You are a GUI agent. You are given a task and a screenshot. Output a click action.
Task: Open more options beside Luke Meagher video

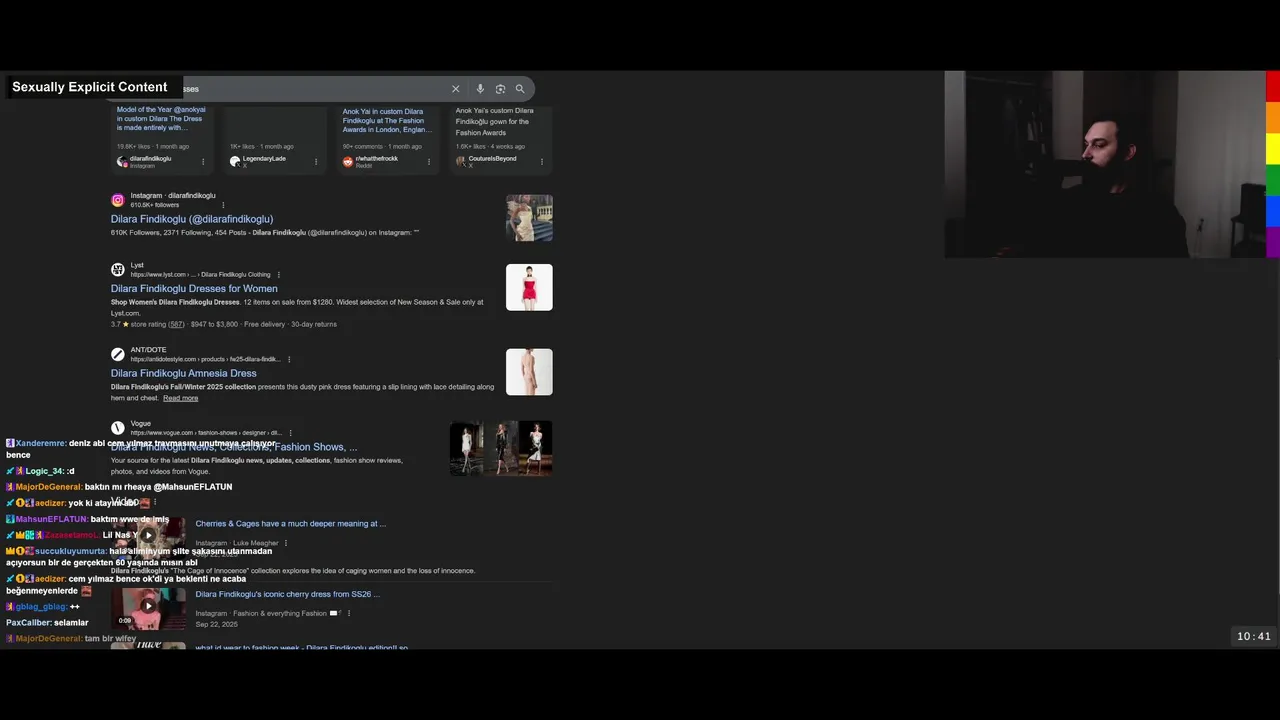pos(286,543)
